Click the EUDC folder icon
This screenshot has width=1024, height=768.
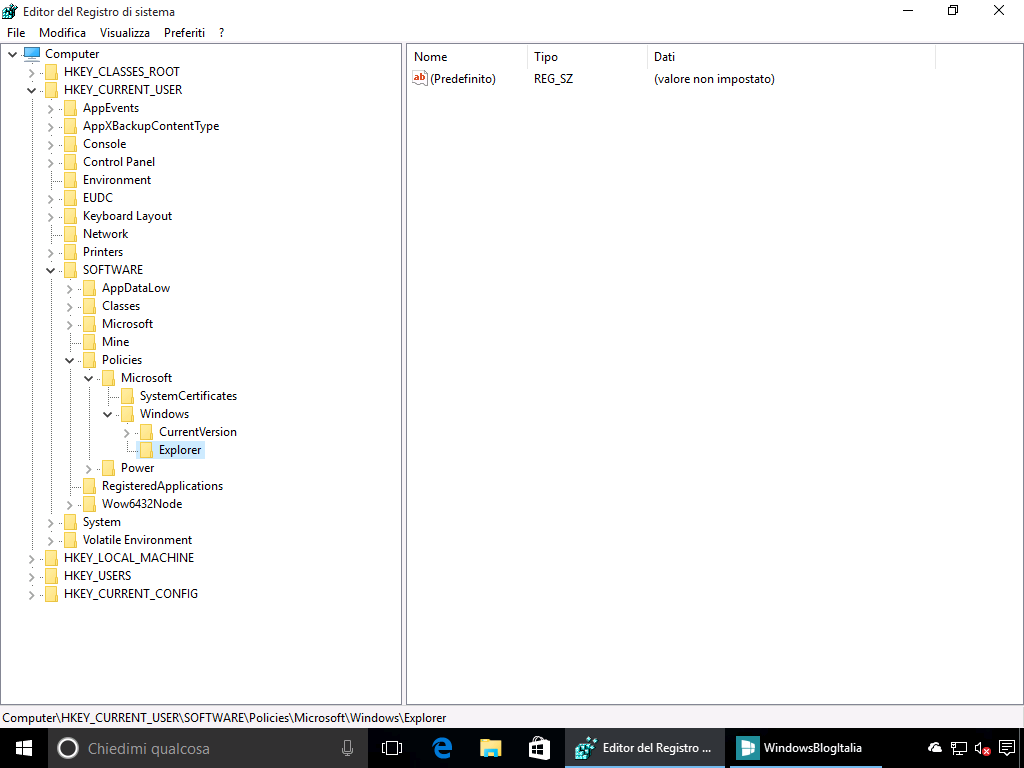pos(70,198)
